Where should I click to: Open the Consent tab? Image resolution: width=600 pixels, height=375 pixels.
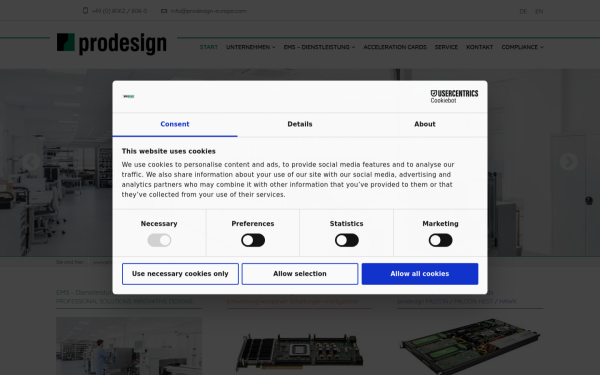pyautogui.click(x=175, y=124)
